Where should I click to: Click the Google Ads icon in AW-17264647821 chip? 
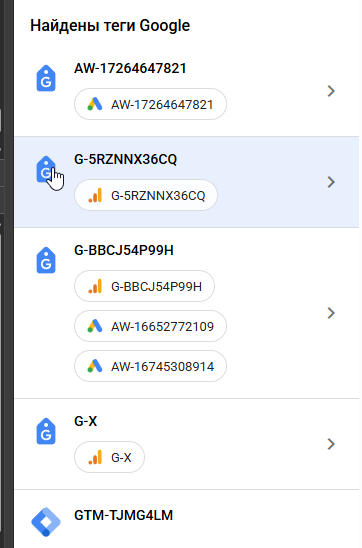click(95, 104)
